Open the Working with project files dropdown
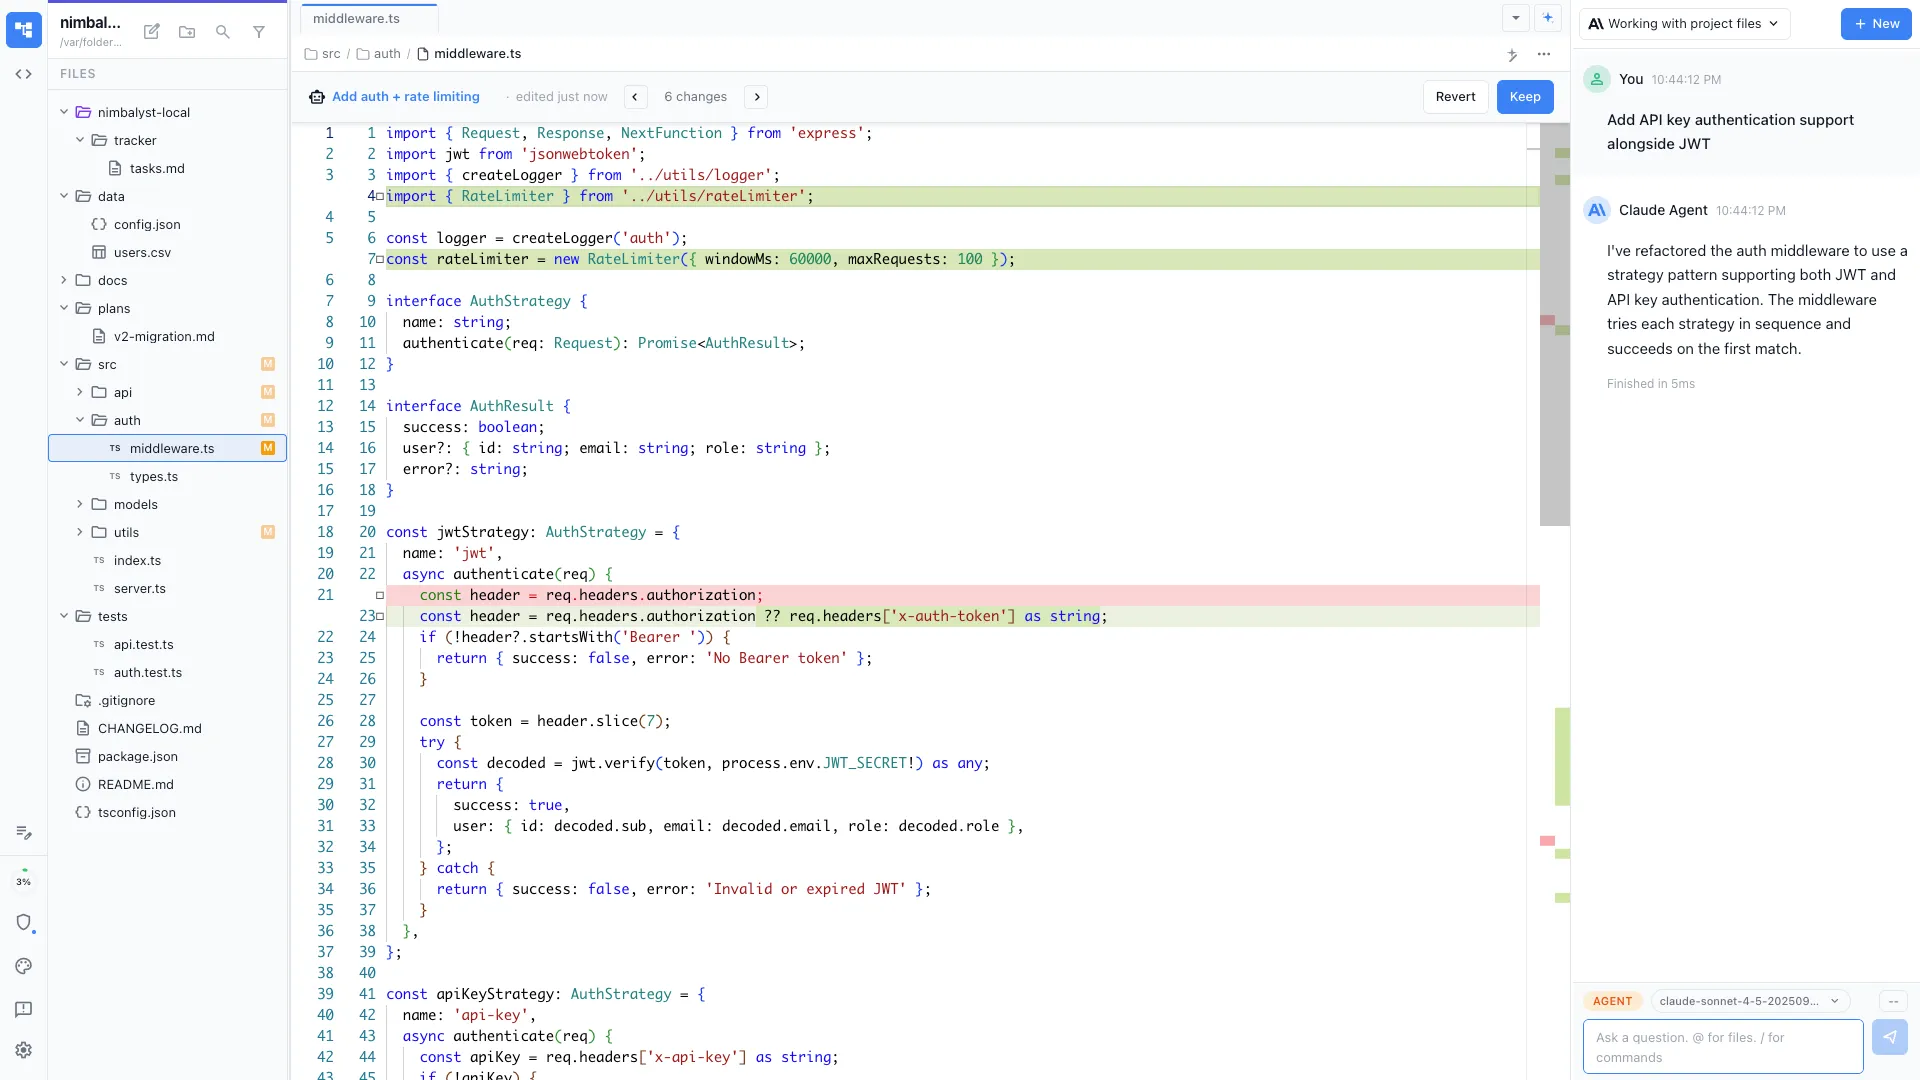Image resolution: width=1920 pixels, height=1080 pixels. [x=1683, y=23]
